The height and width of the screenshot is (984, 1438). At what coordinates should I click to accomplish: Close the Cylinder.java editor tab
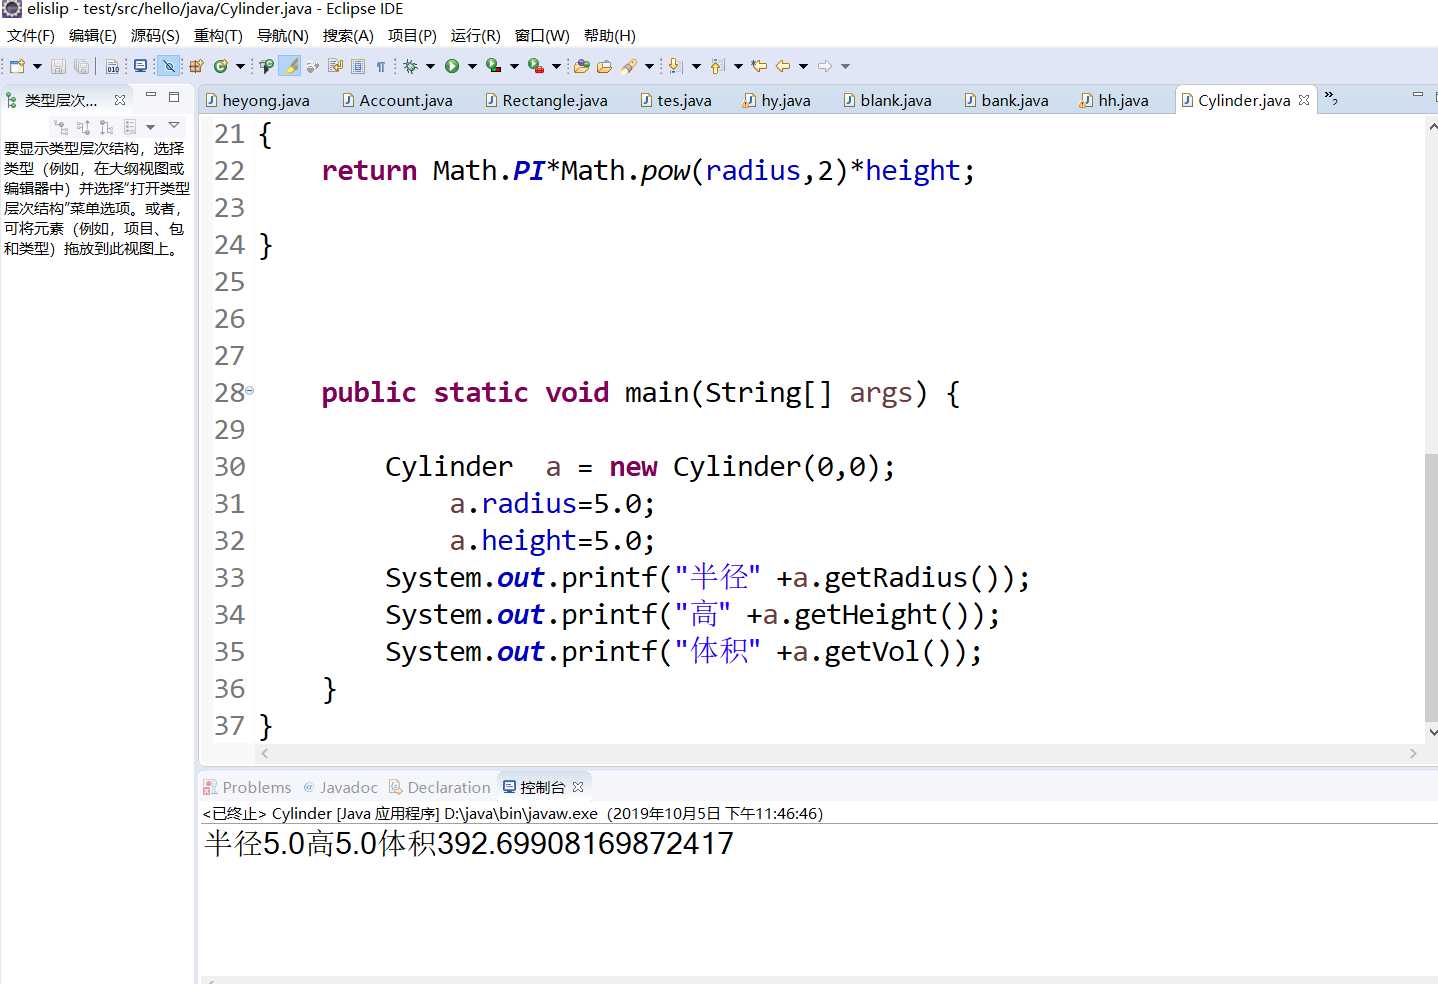point(1304,100)
